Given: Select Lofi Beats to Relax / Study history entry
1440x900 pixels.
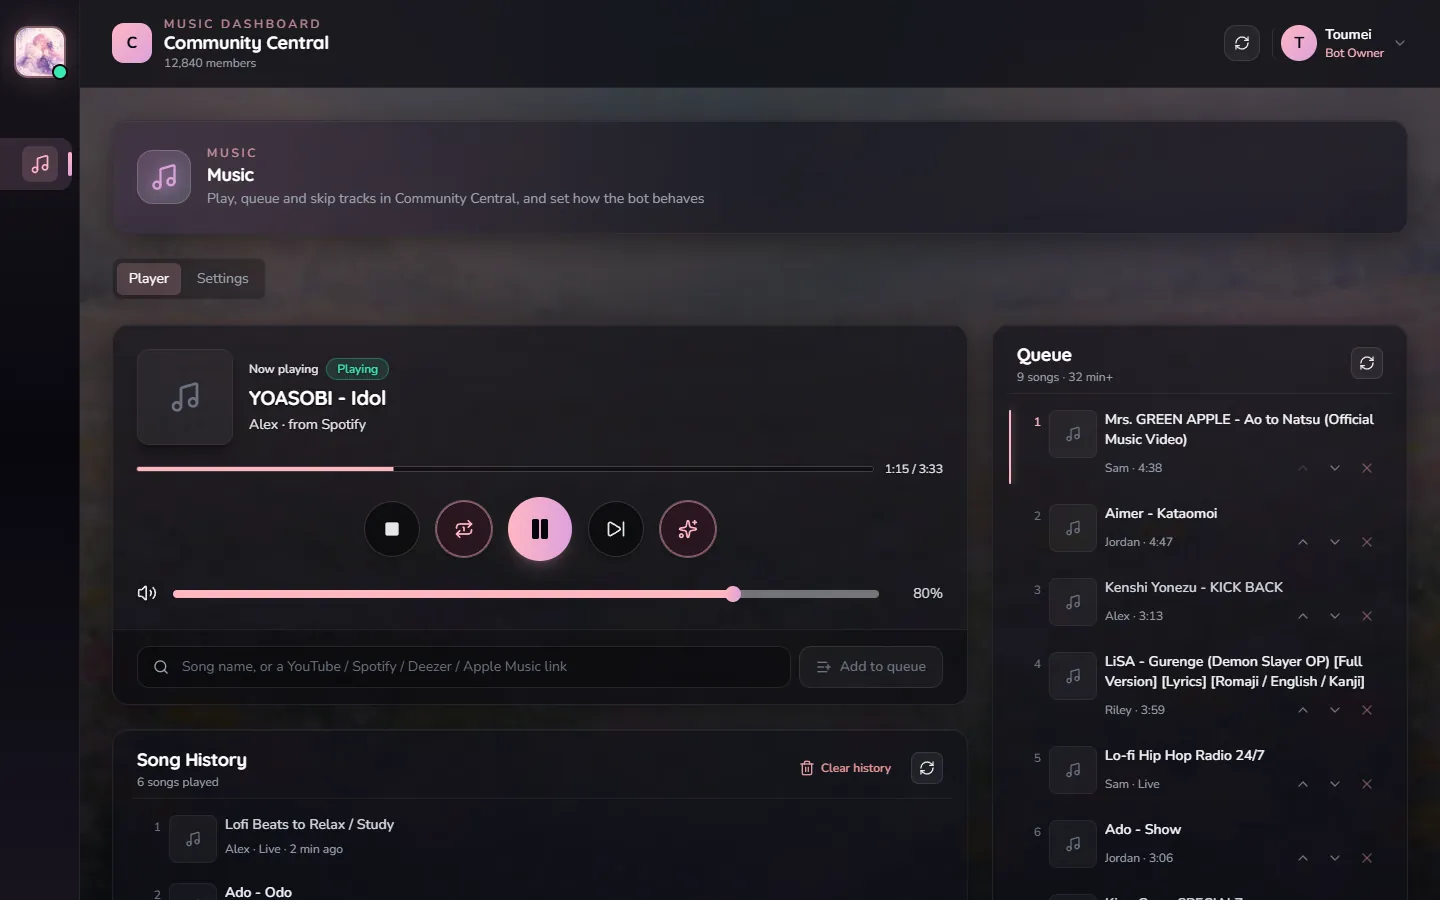Looking at the screenshot, I should tap(540, 837).
